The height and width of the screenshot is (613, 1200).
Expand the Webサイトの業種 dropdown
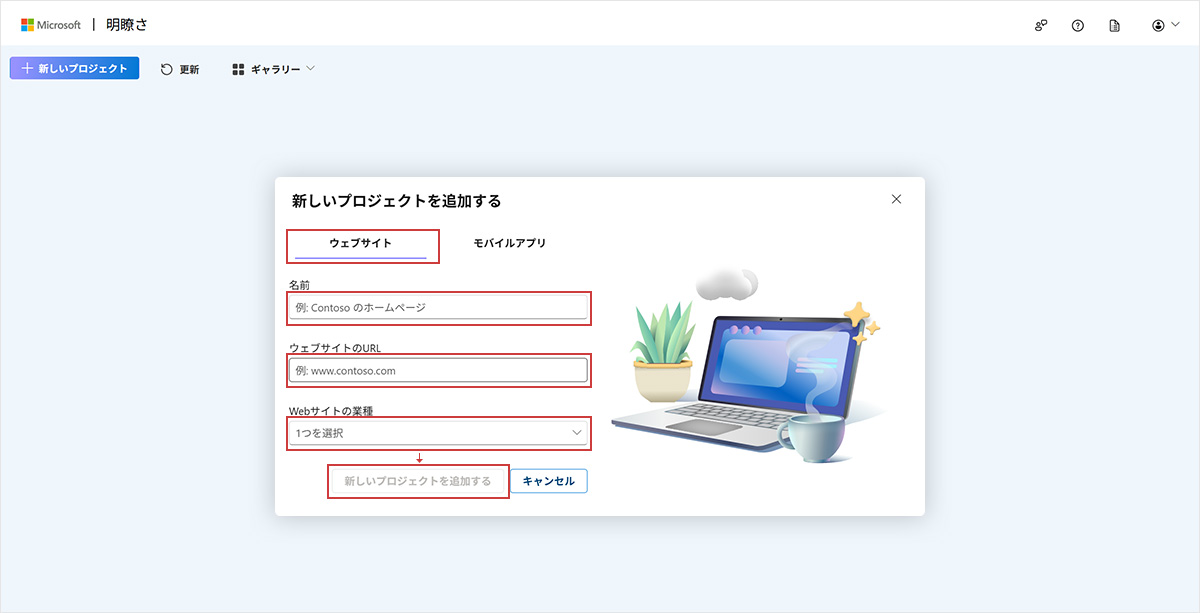click(x=438, y=433)
